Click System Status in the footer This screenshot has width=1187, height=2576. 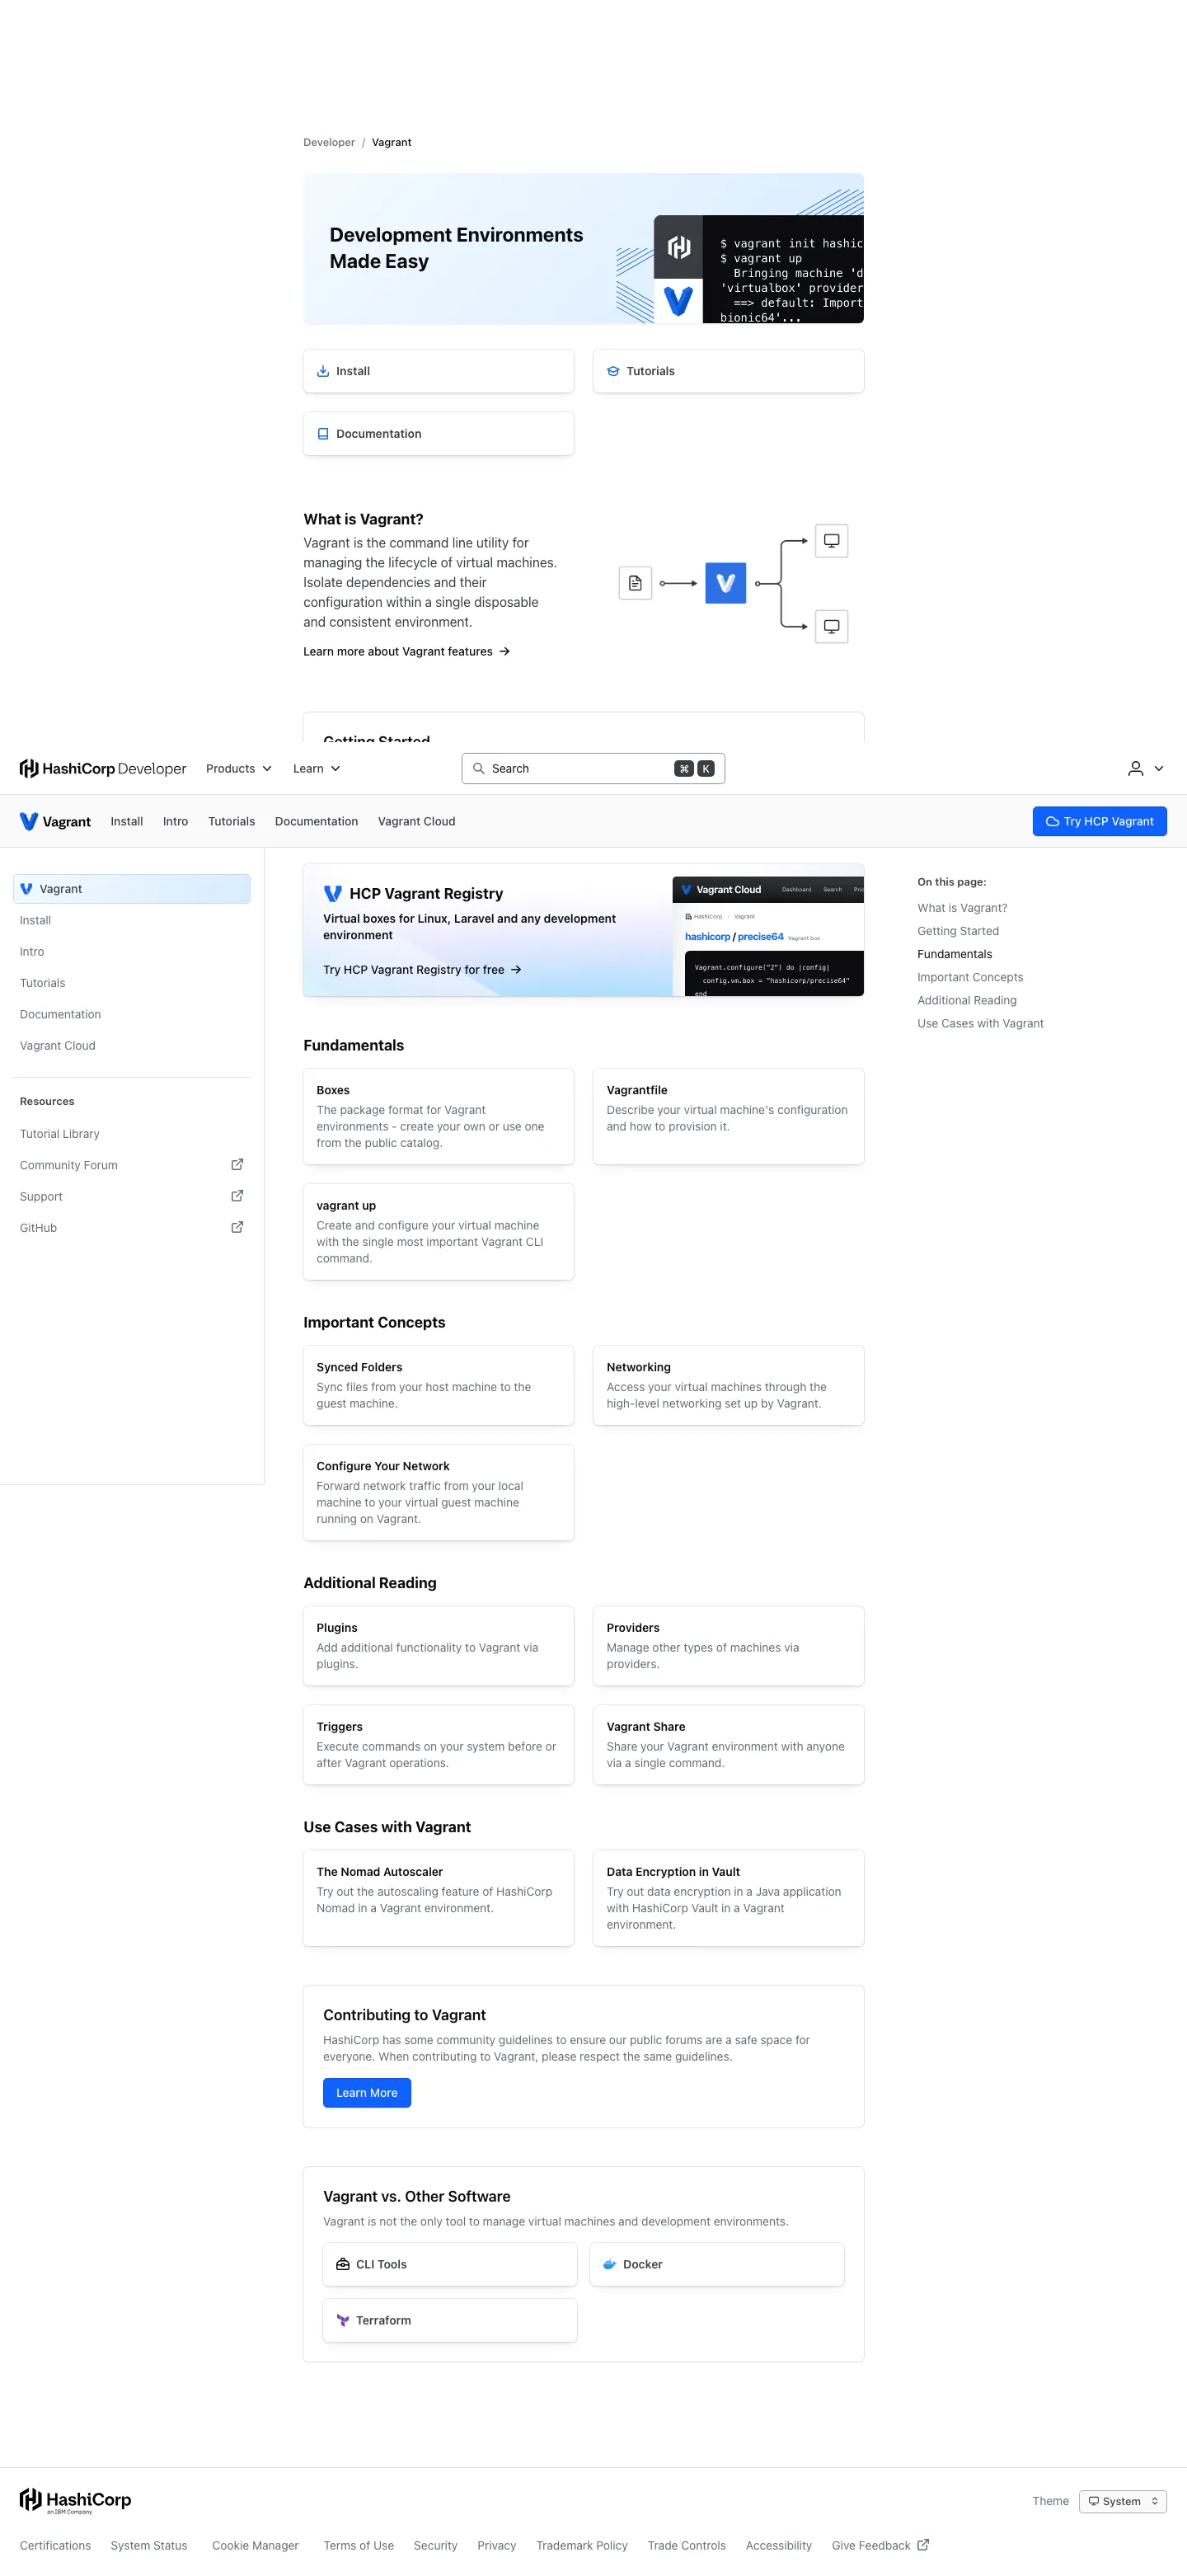(149, 2545)
